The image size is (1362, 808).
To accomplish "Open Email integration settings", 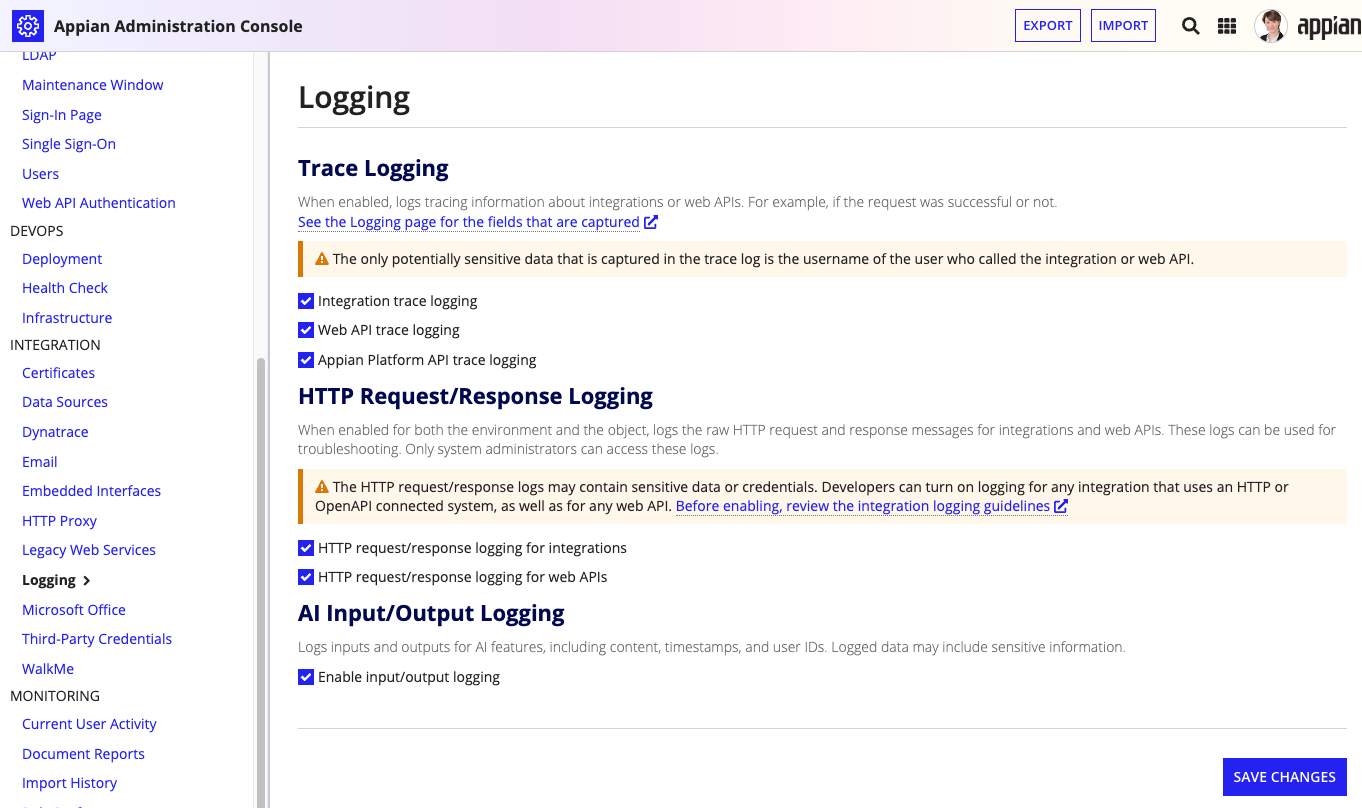I will [x=40, y=462].
